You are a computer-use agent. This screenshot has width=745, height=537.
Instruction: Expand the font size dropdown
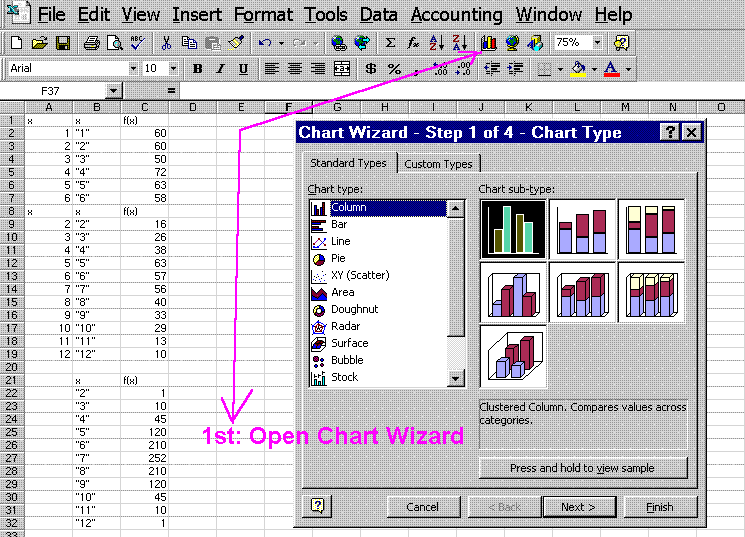(x=174, y=69)
